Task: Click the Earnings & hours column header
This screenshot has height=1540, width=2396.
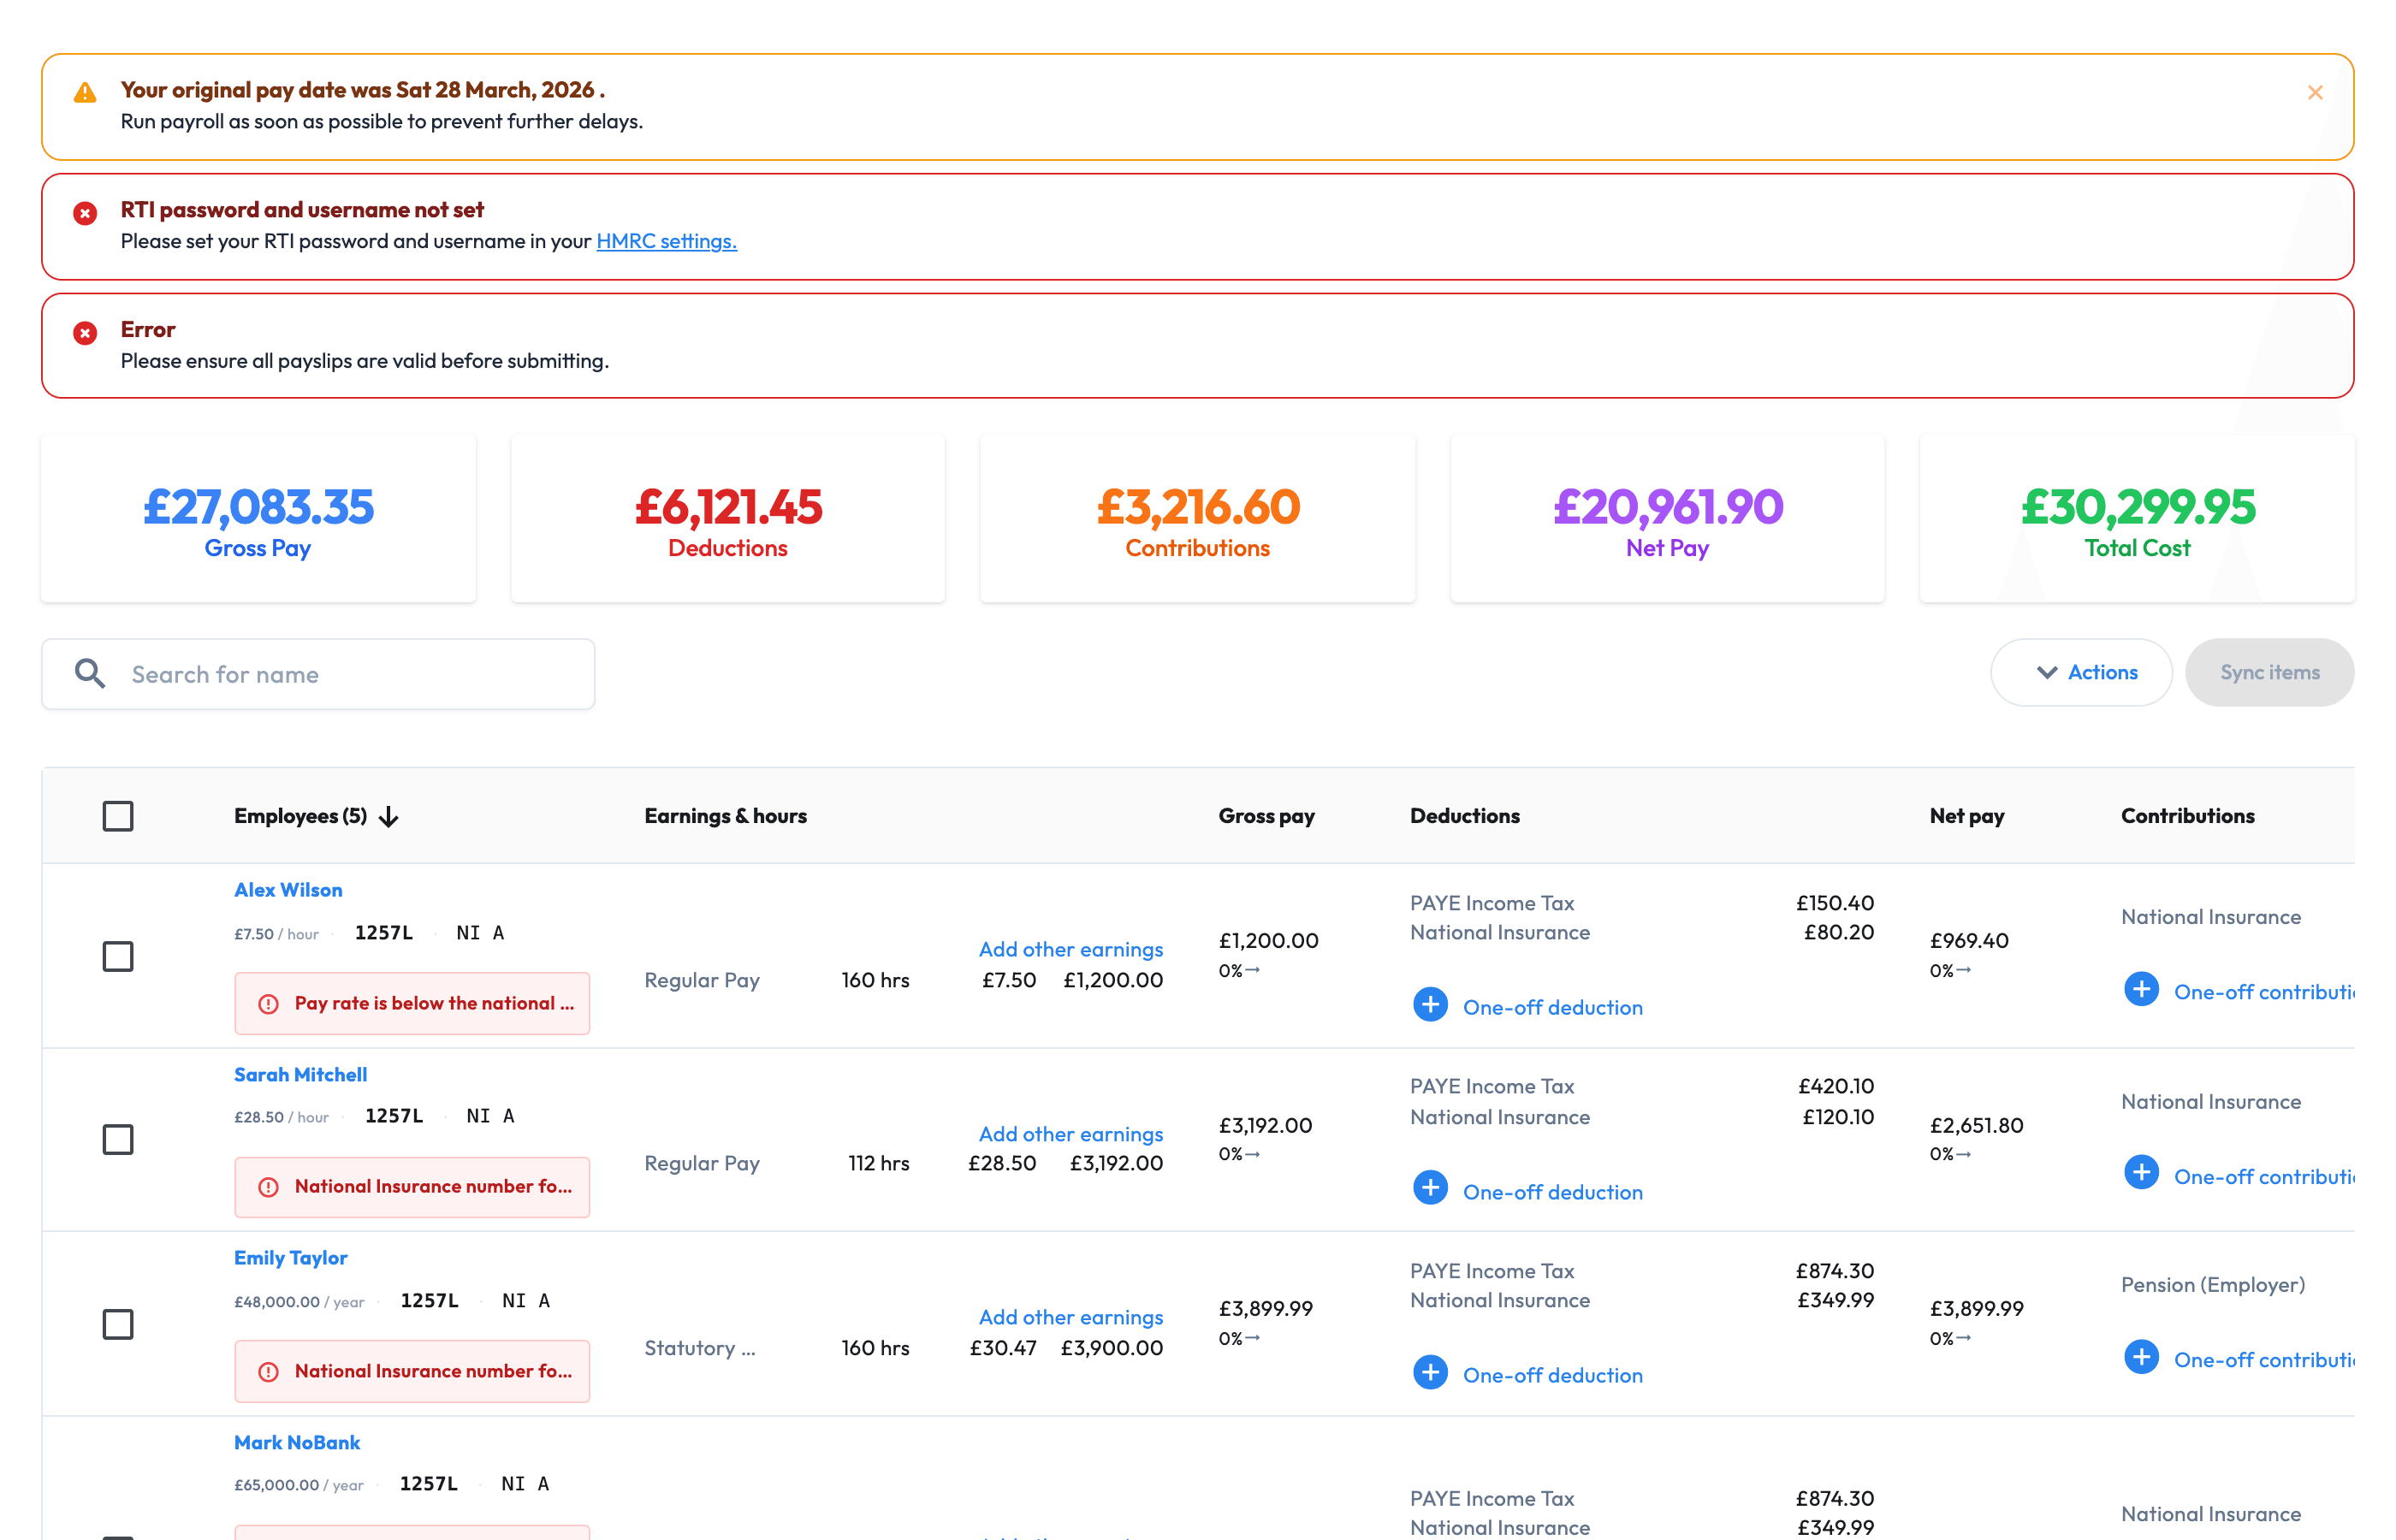Action: 725,816
